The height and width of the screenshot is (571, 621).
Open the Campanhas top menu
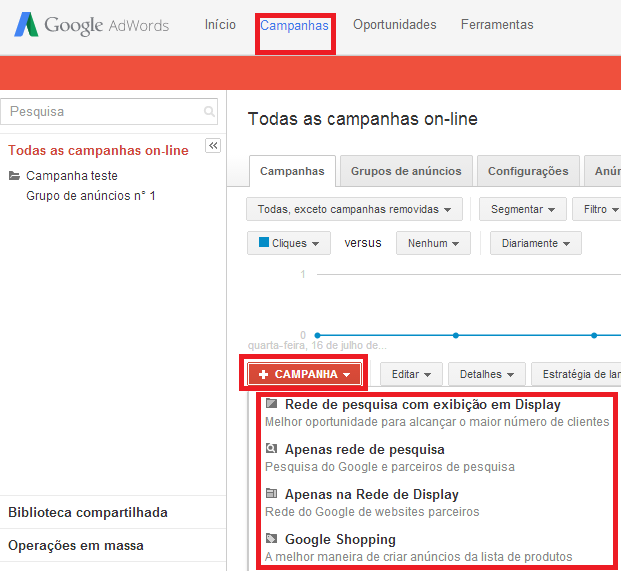click(x=294, y=26)
